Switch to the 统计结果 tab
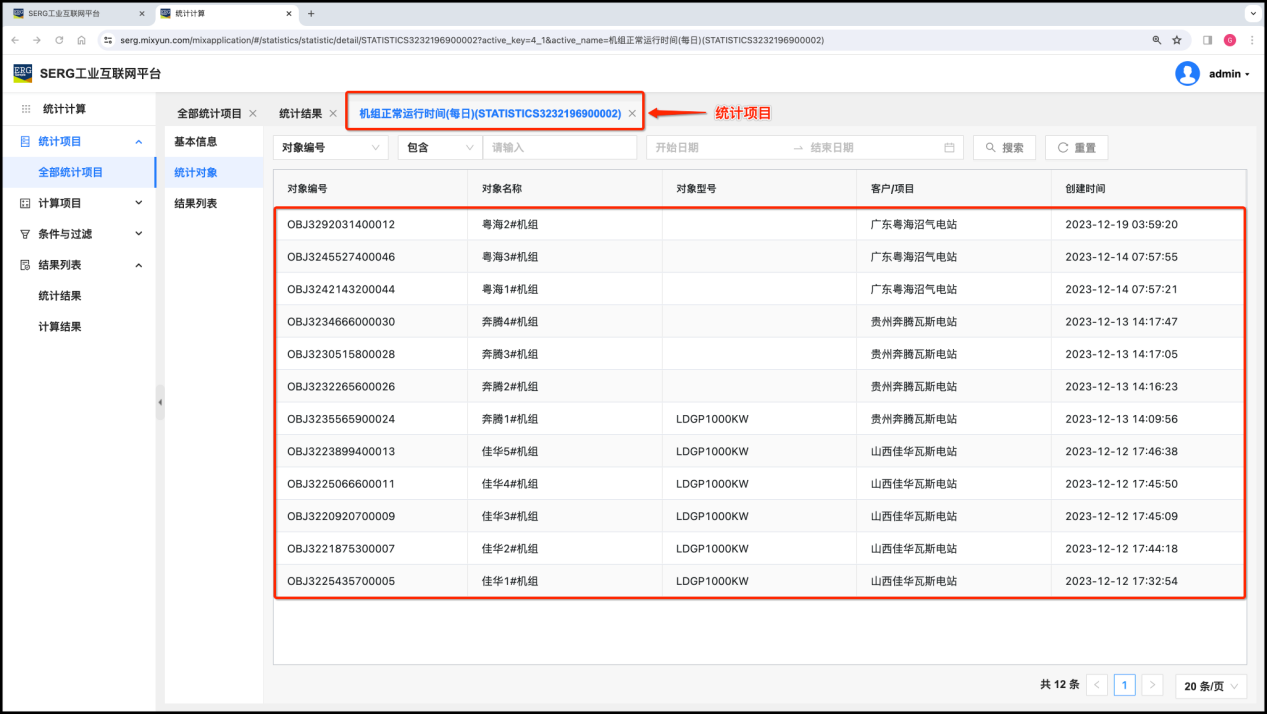This screenshot has width=1267, height=714. pyautogui.click(x=300, y=114)
